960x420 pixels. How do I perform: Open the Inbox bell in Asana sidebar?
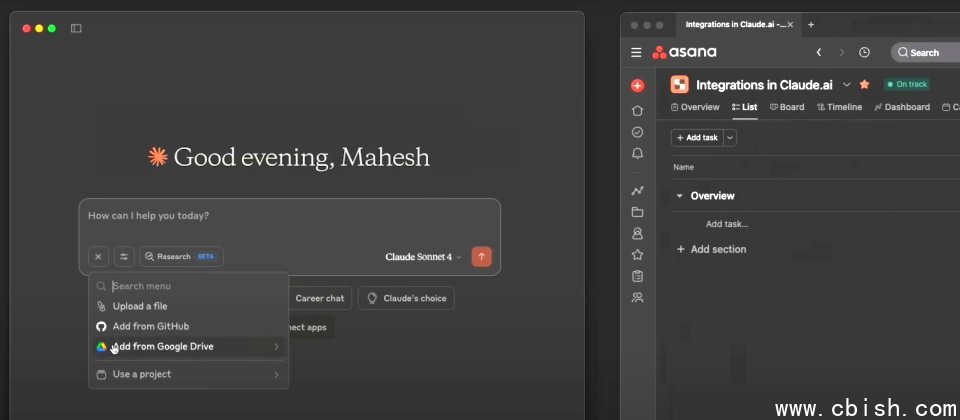[x=637, y=154]
